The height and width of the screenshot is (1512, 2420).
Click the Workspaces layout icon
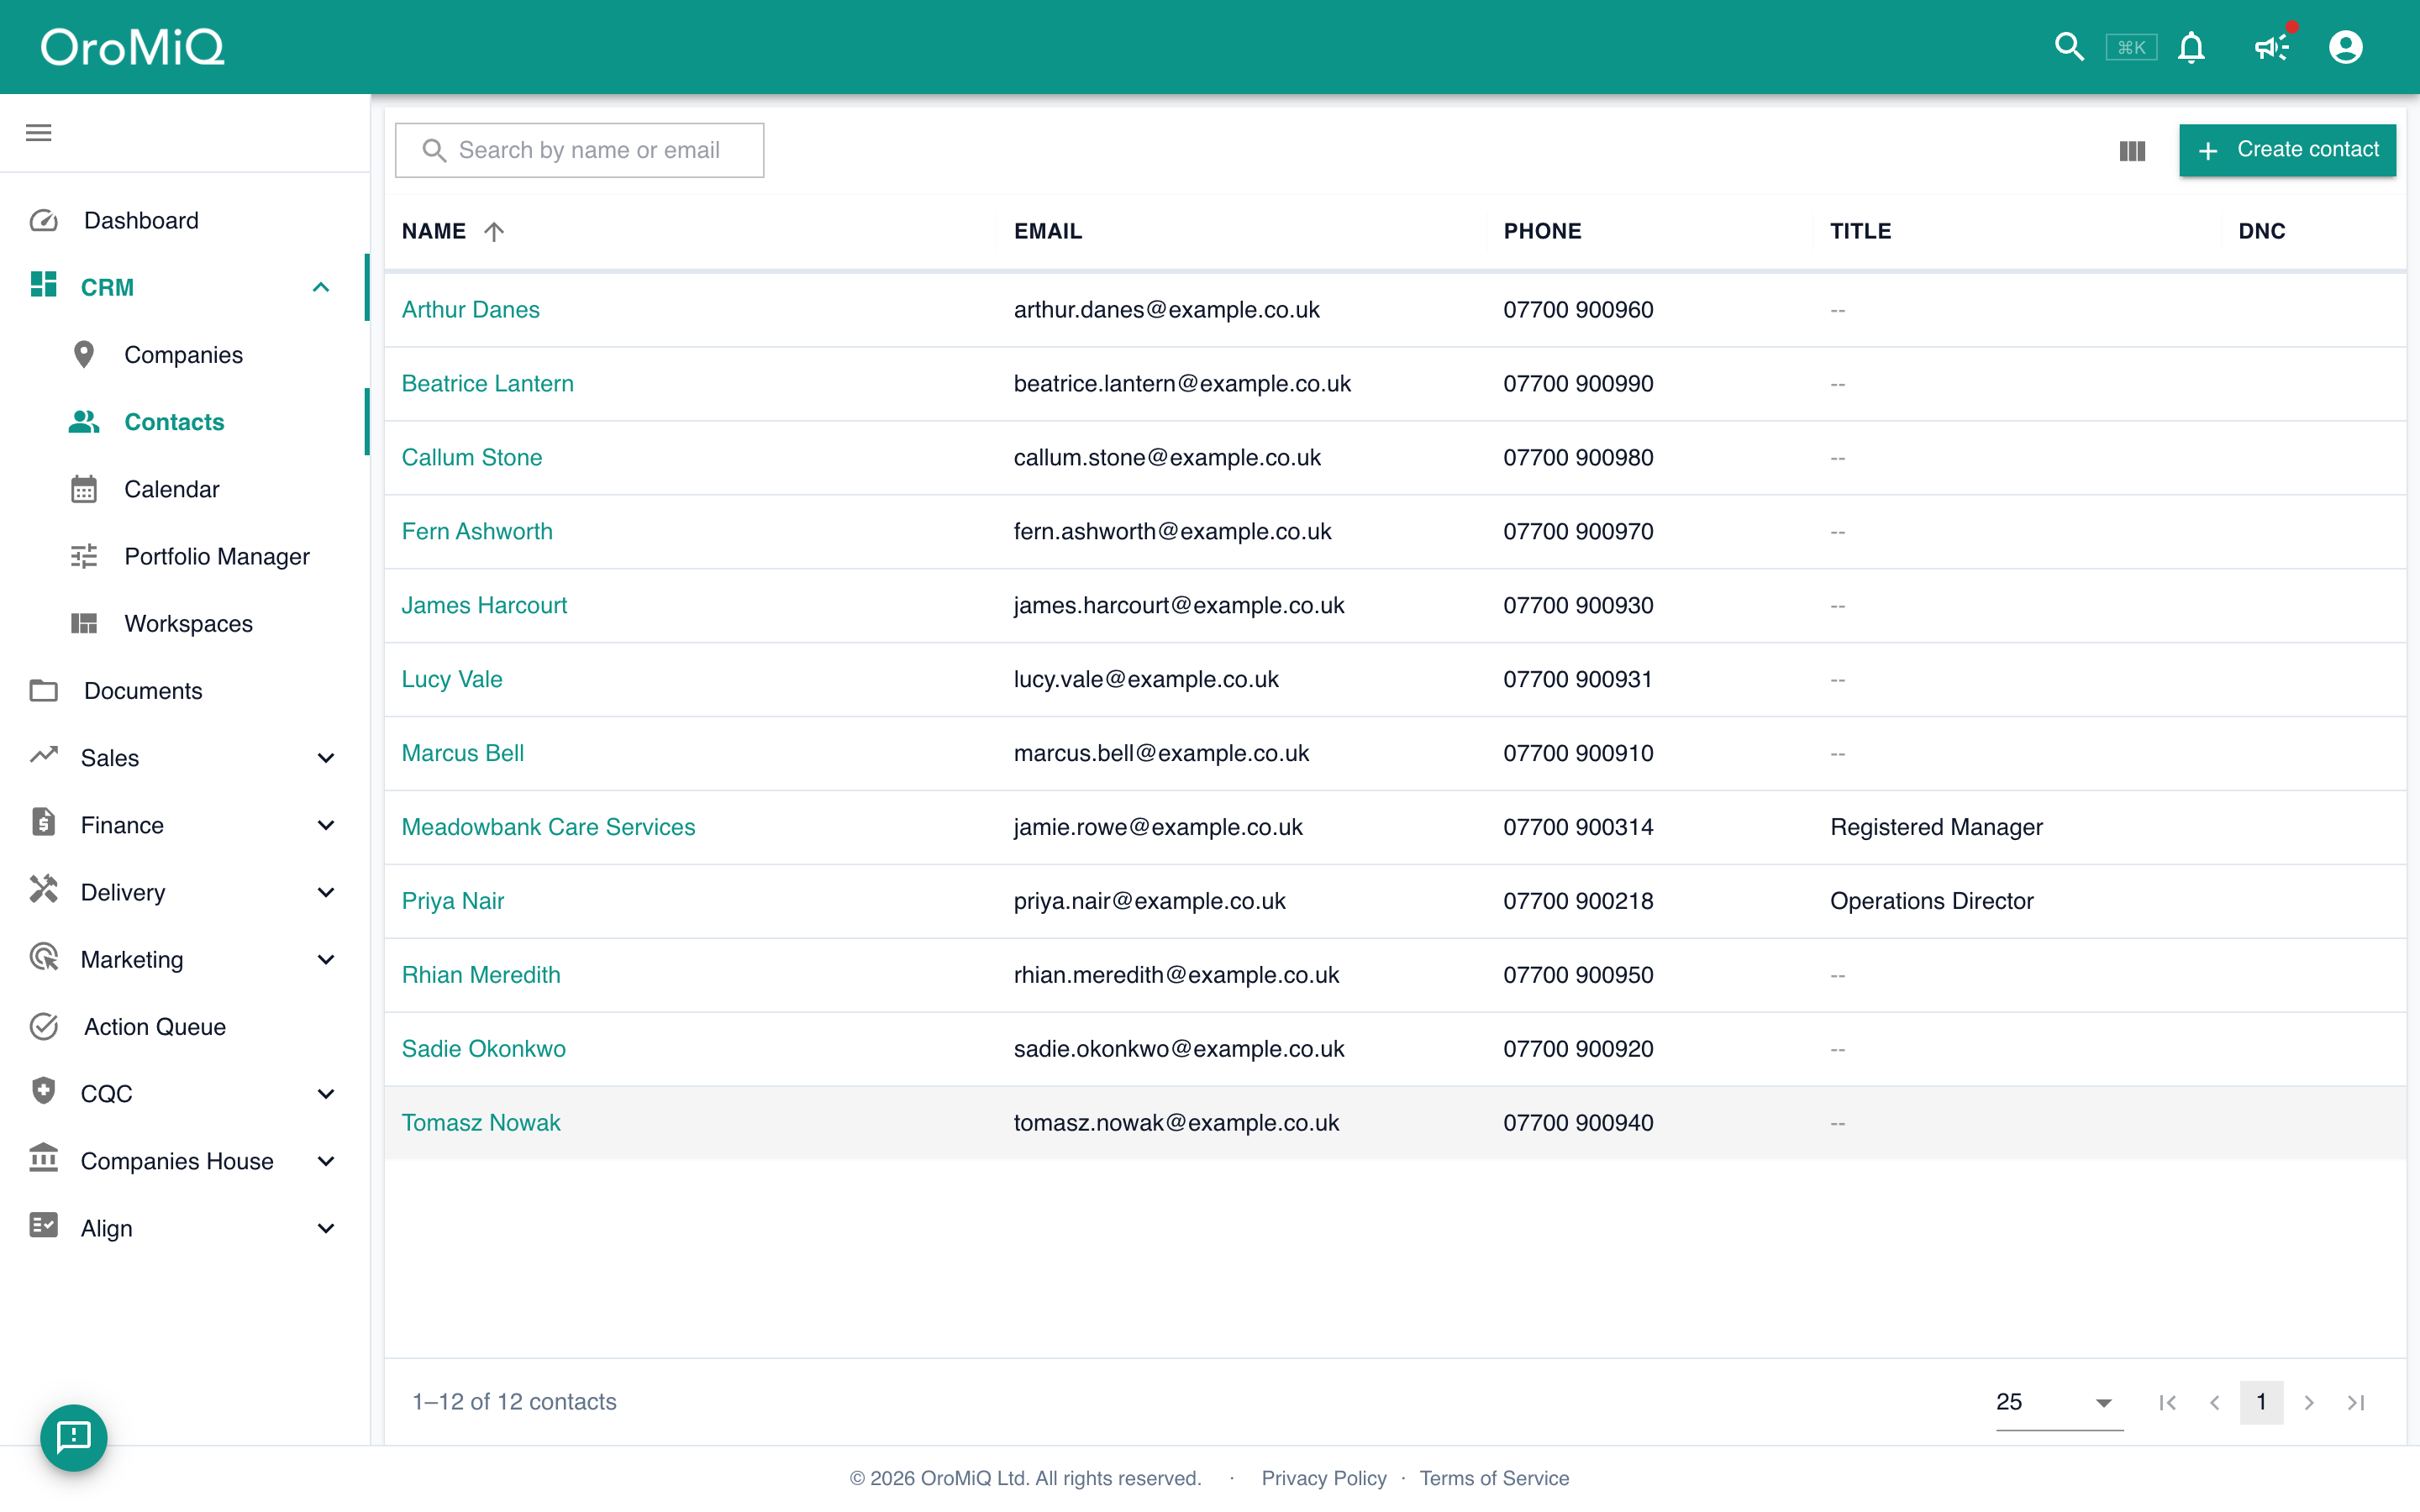click(x=84, y=623)
